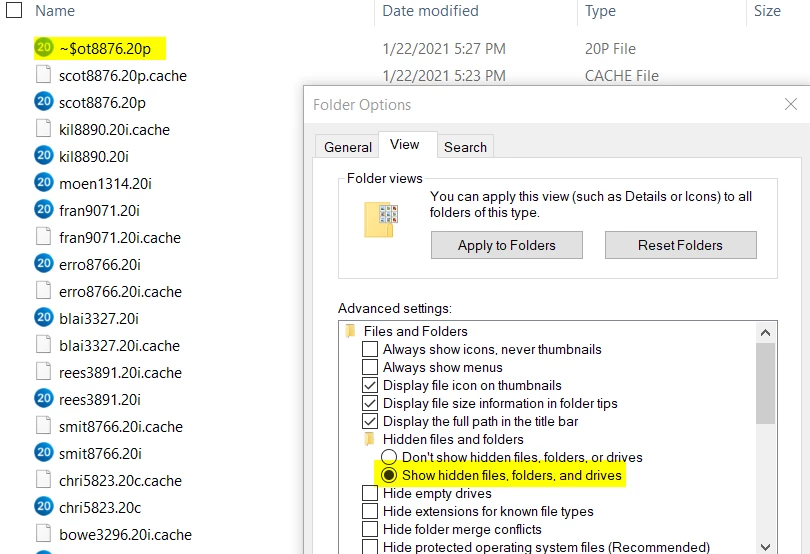The height and width of the screenshot is (554, 810).
Task: Select Don't show hidden files, folders, or drives
Action: click(x=389, y=457)
